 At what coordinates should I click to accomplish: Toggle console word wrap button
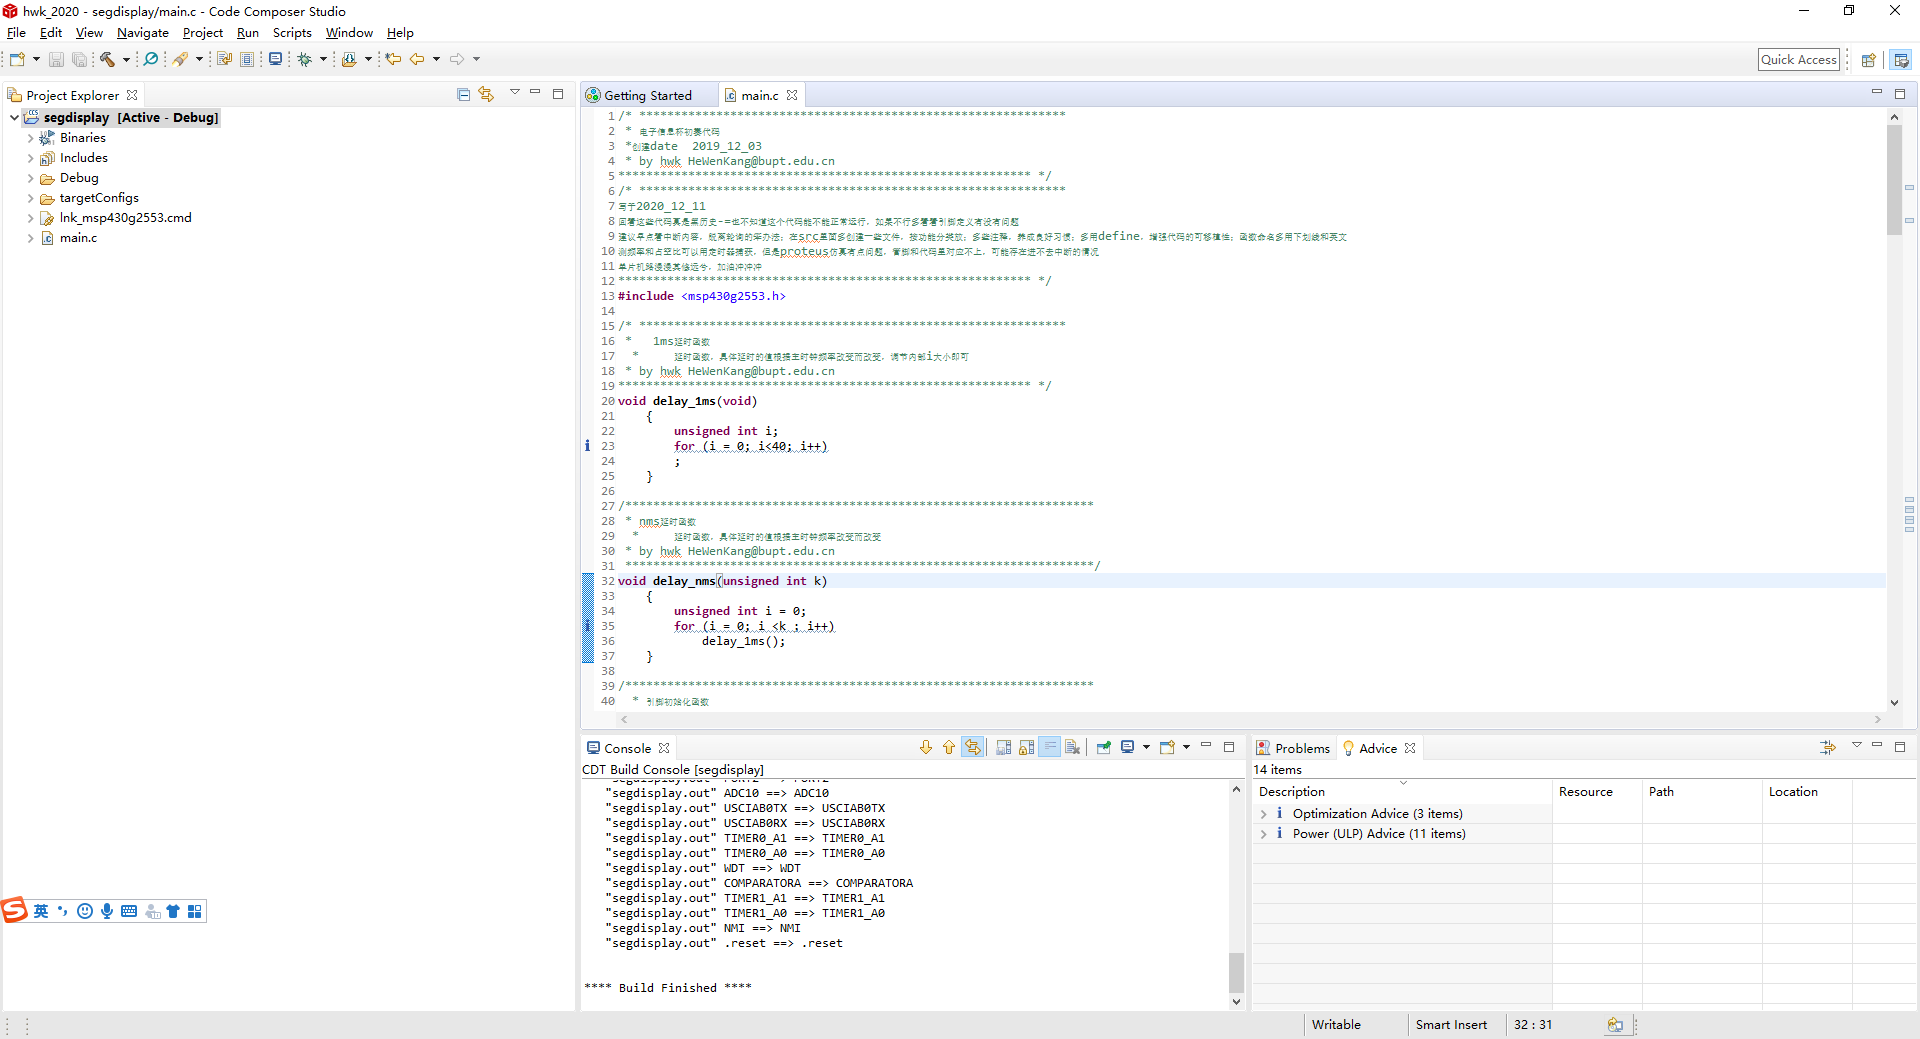pyautogui.click(x=1049, y=748)
